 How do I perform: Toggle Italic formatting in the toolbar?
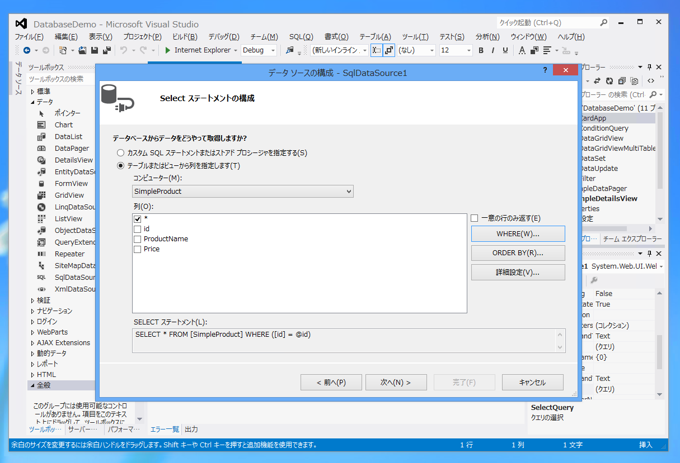click(493, 50)
